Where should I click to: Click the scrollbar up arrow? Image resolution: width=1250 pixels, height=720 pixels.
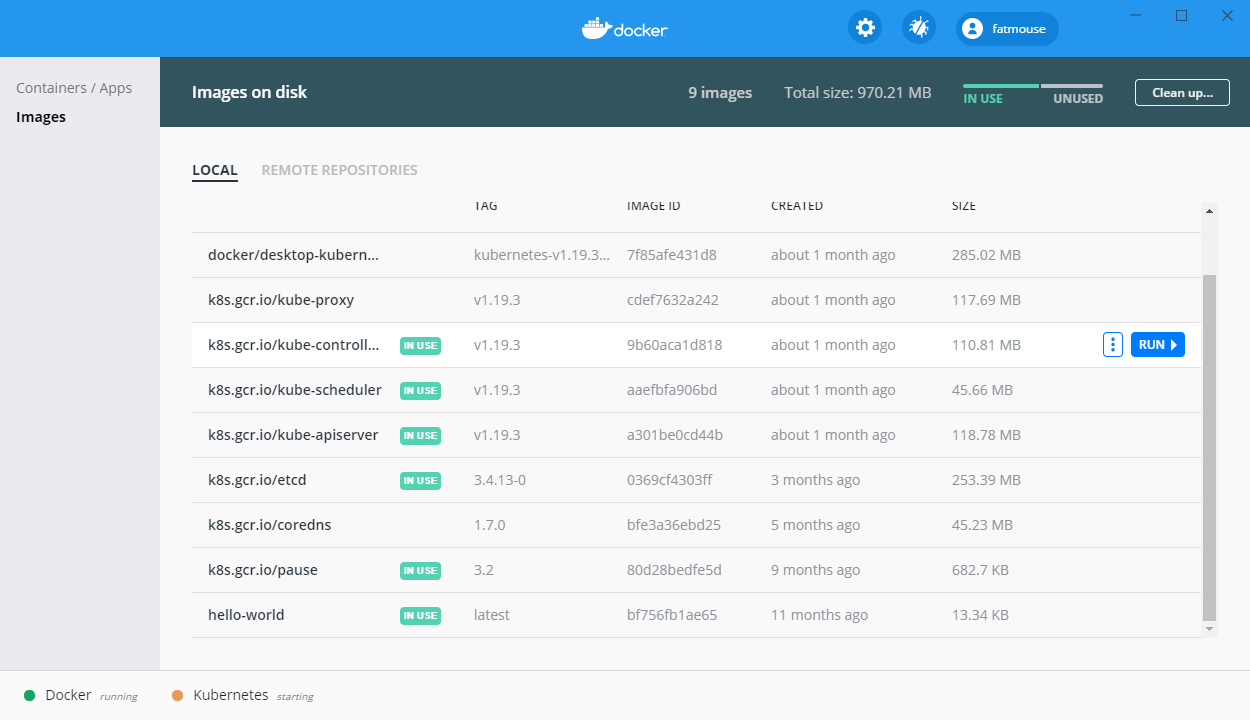click(1210, 211)
